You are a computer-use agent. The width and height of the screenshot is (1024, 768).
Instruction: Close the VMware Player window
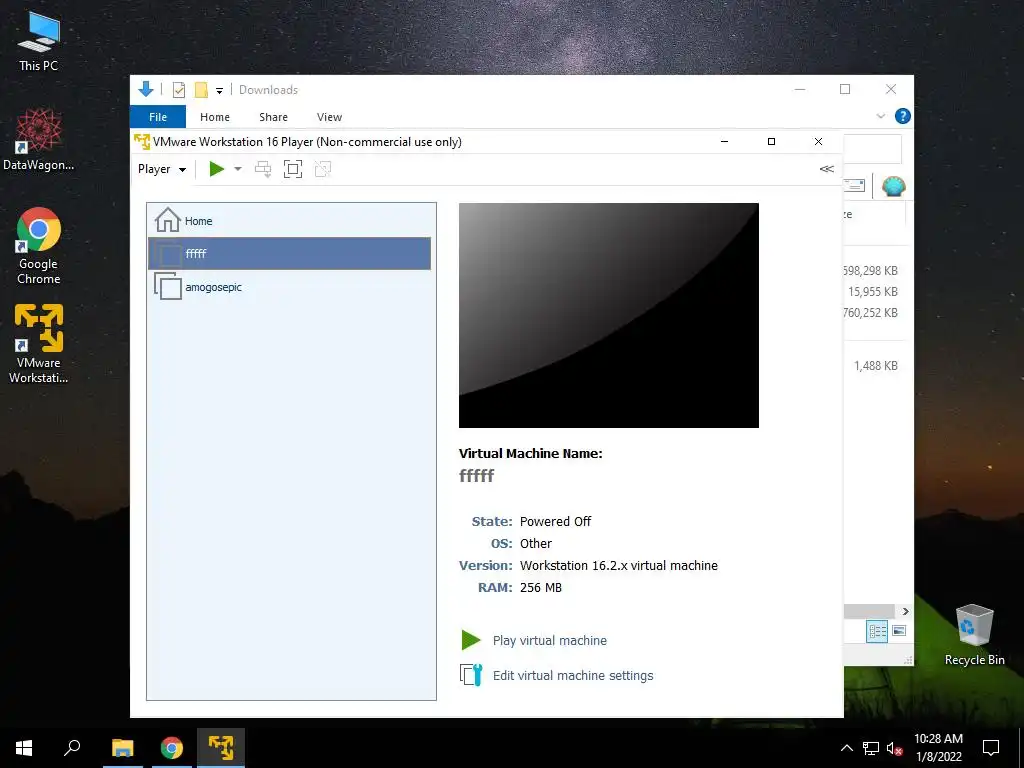(818, 142)
